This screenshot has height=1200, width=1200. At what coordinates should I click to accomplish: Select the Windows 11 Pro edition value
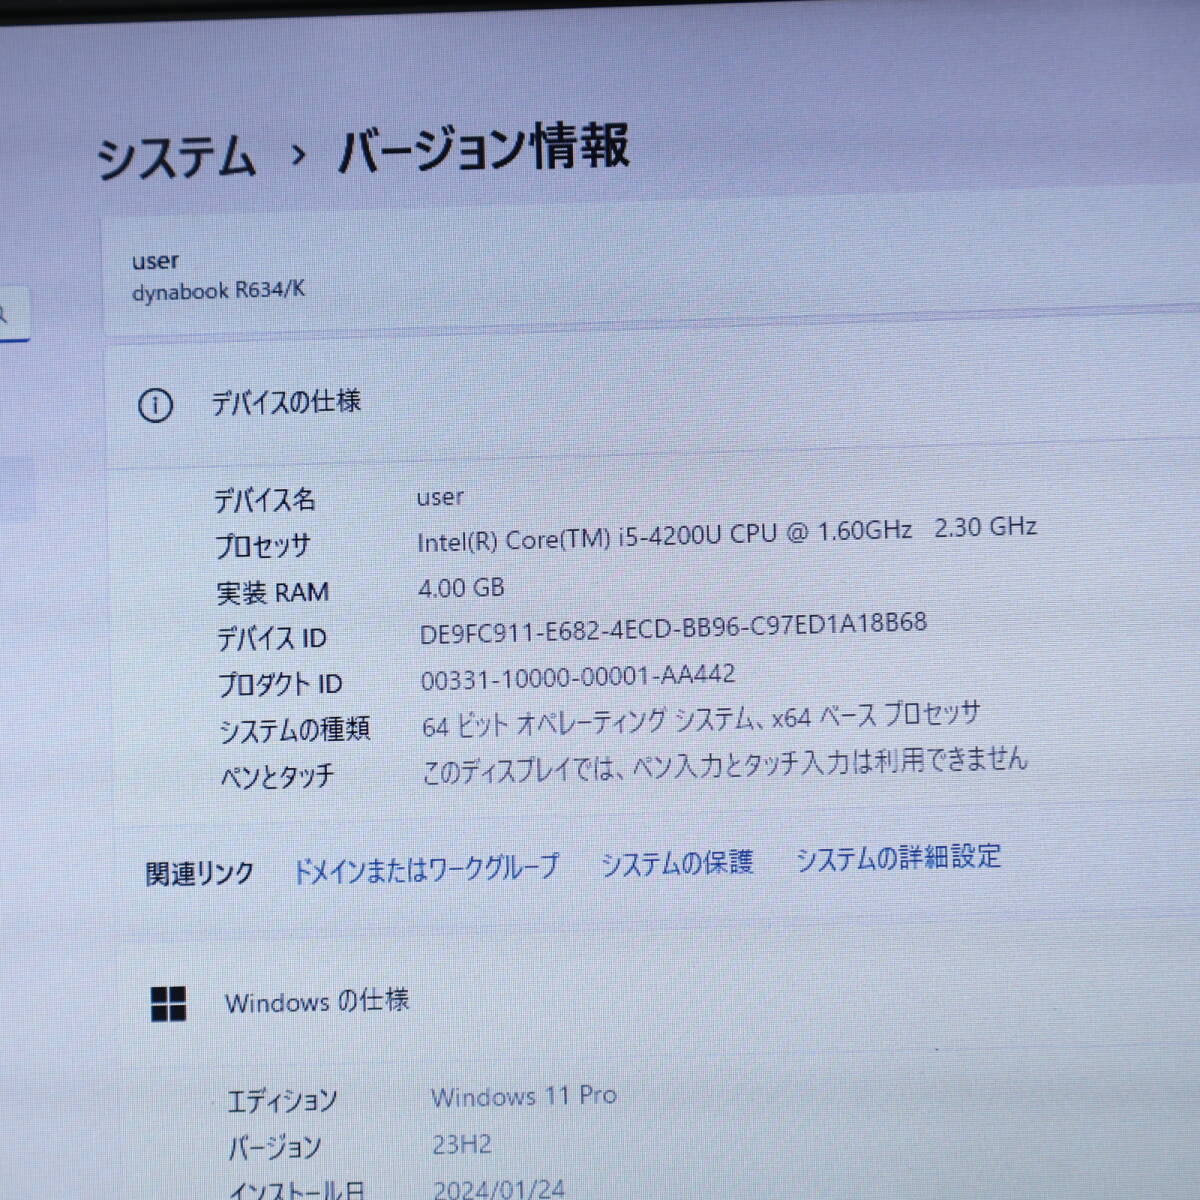click(x=524, y=1097)
